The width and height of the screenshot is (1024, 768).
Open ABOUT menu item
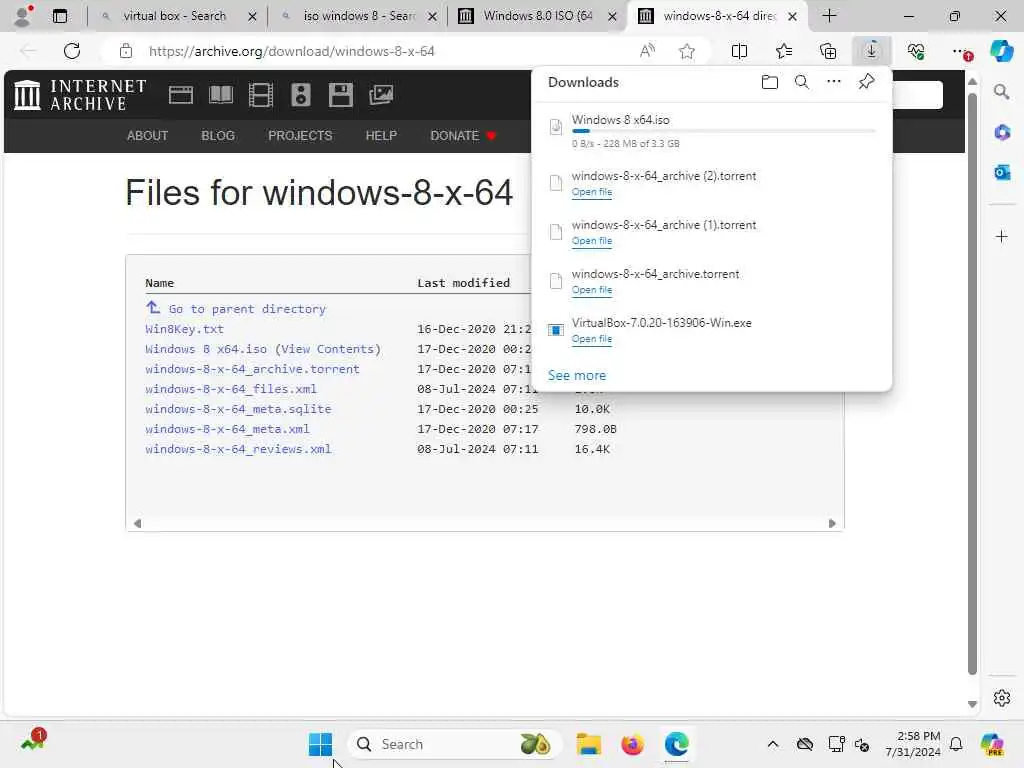148,136
